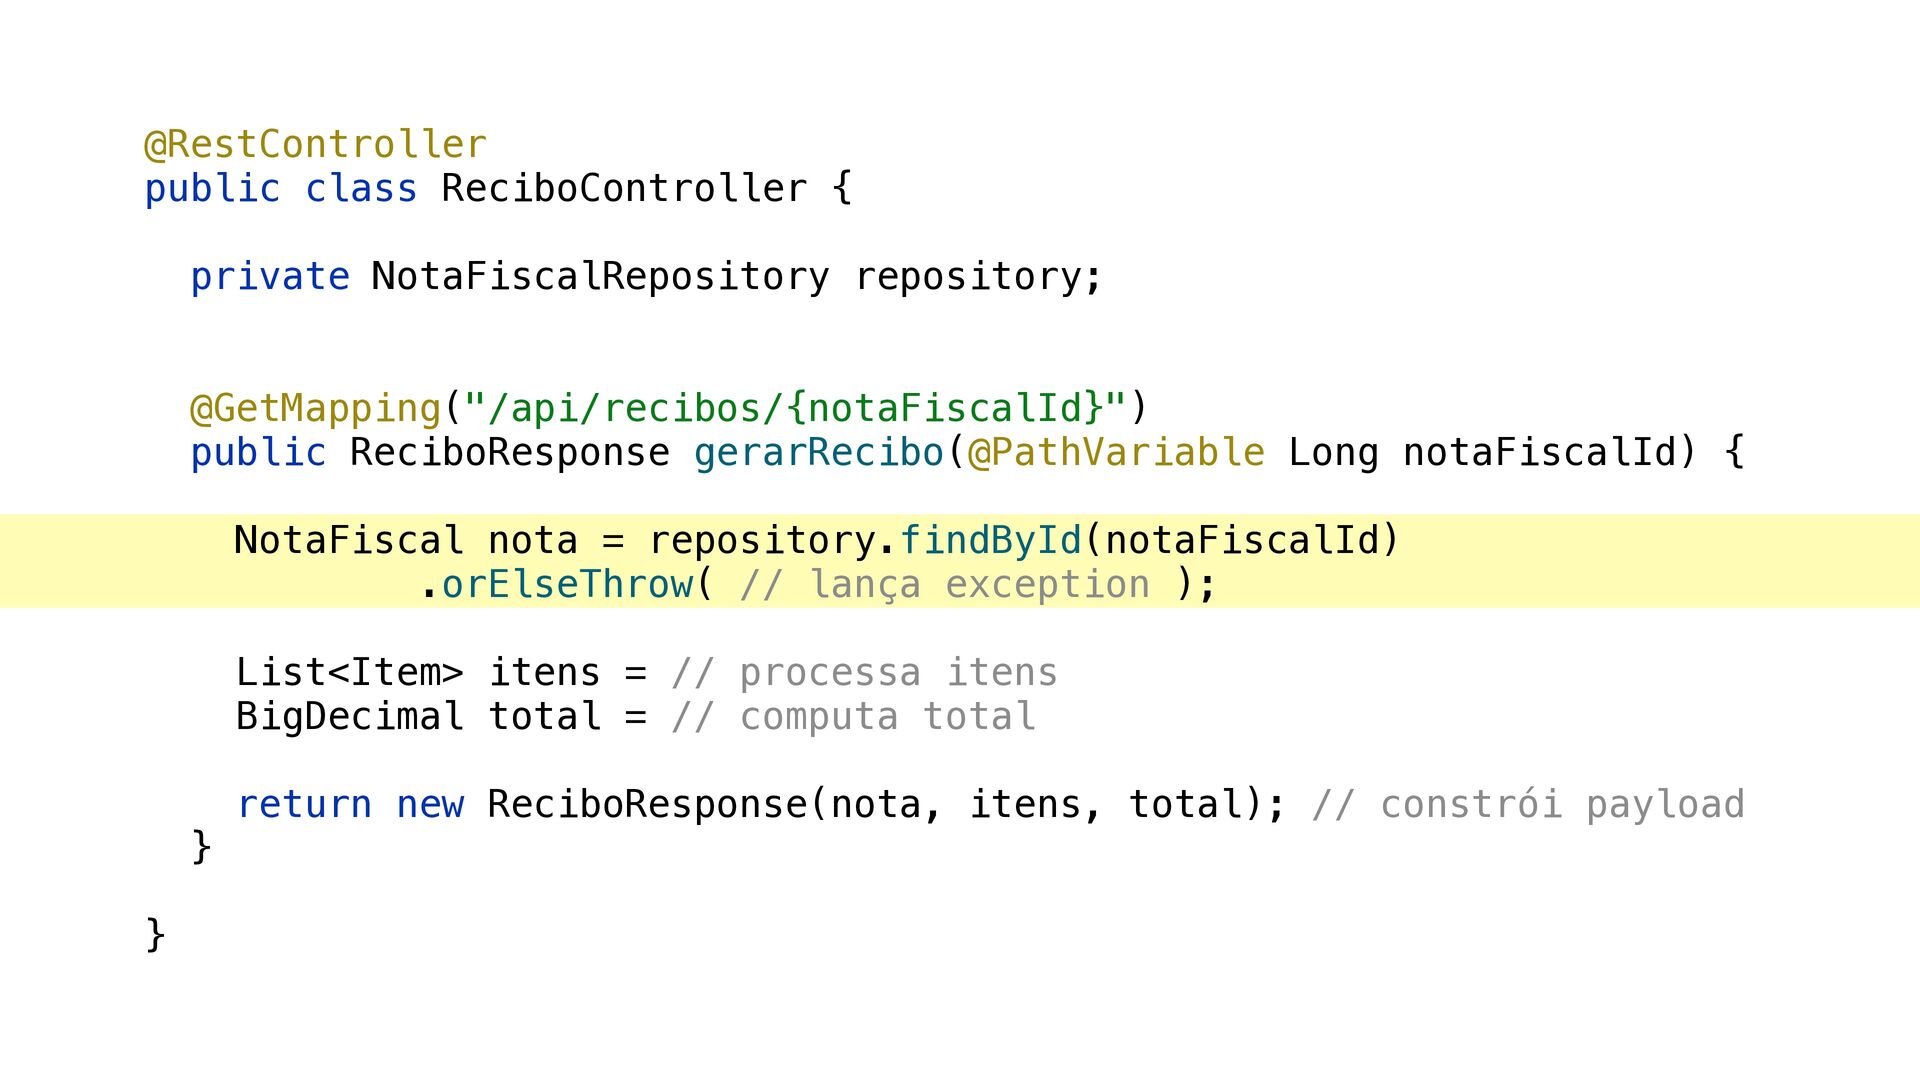This screenshot has width=1920, height=1080.
Task: Click the ReciboResponse return type
Action: (510, 453)
